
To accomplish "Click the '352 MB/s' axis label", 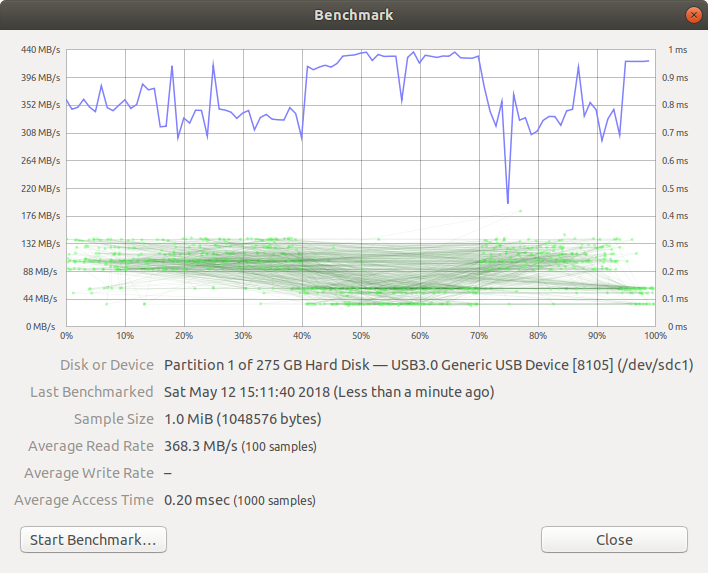I will pos(41,105).
